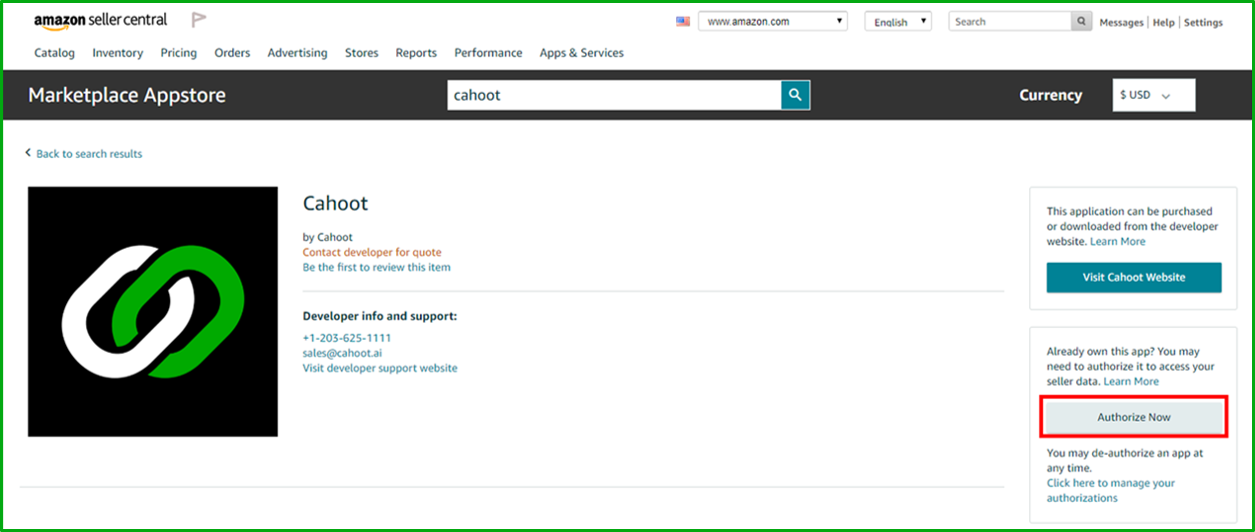1255x532 pixels.
Task: Click the Appstore search field containing cahoot
Action: (614, 95)
